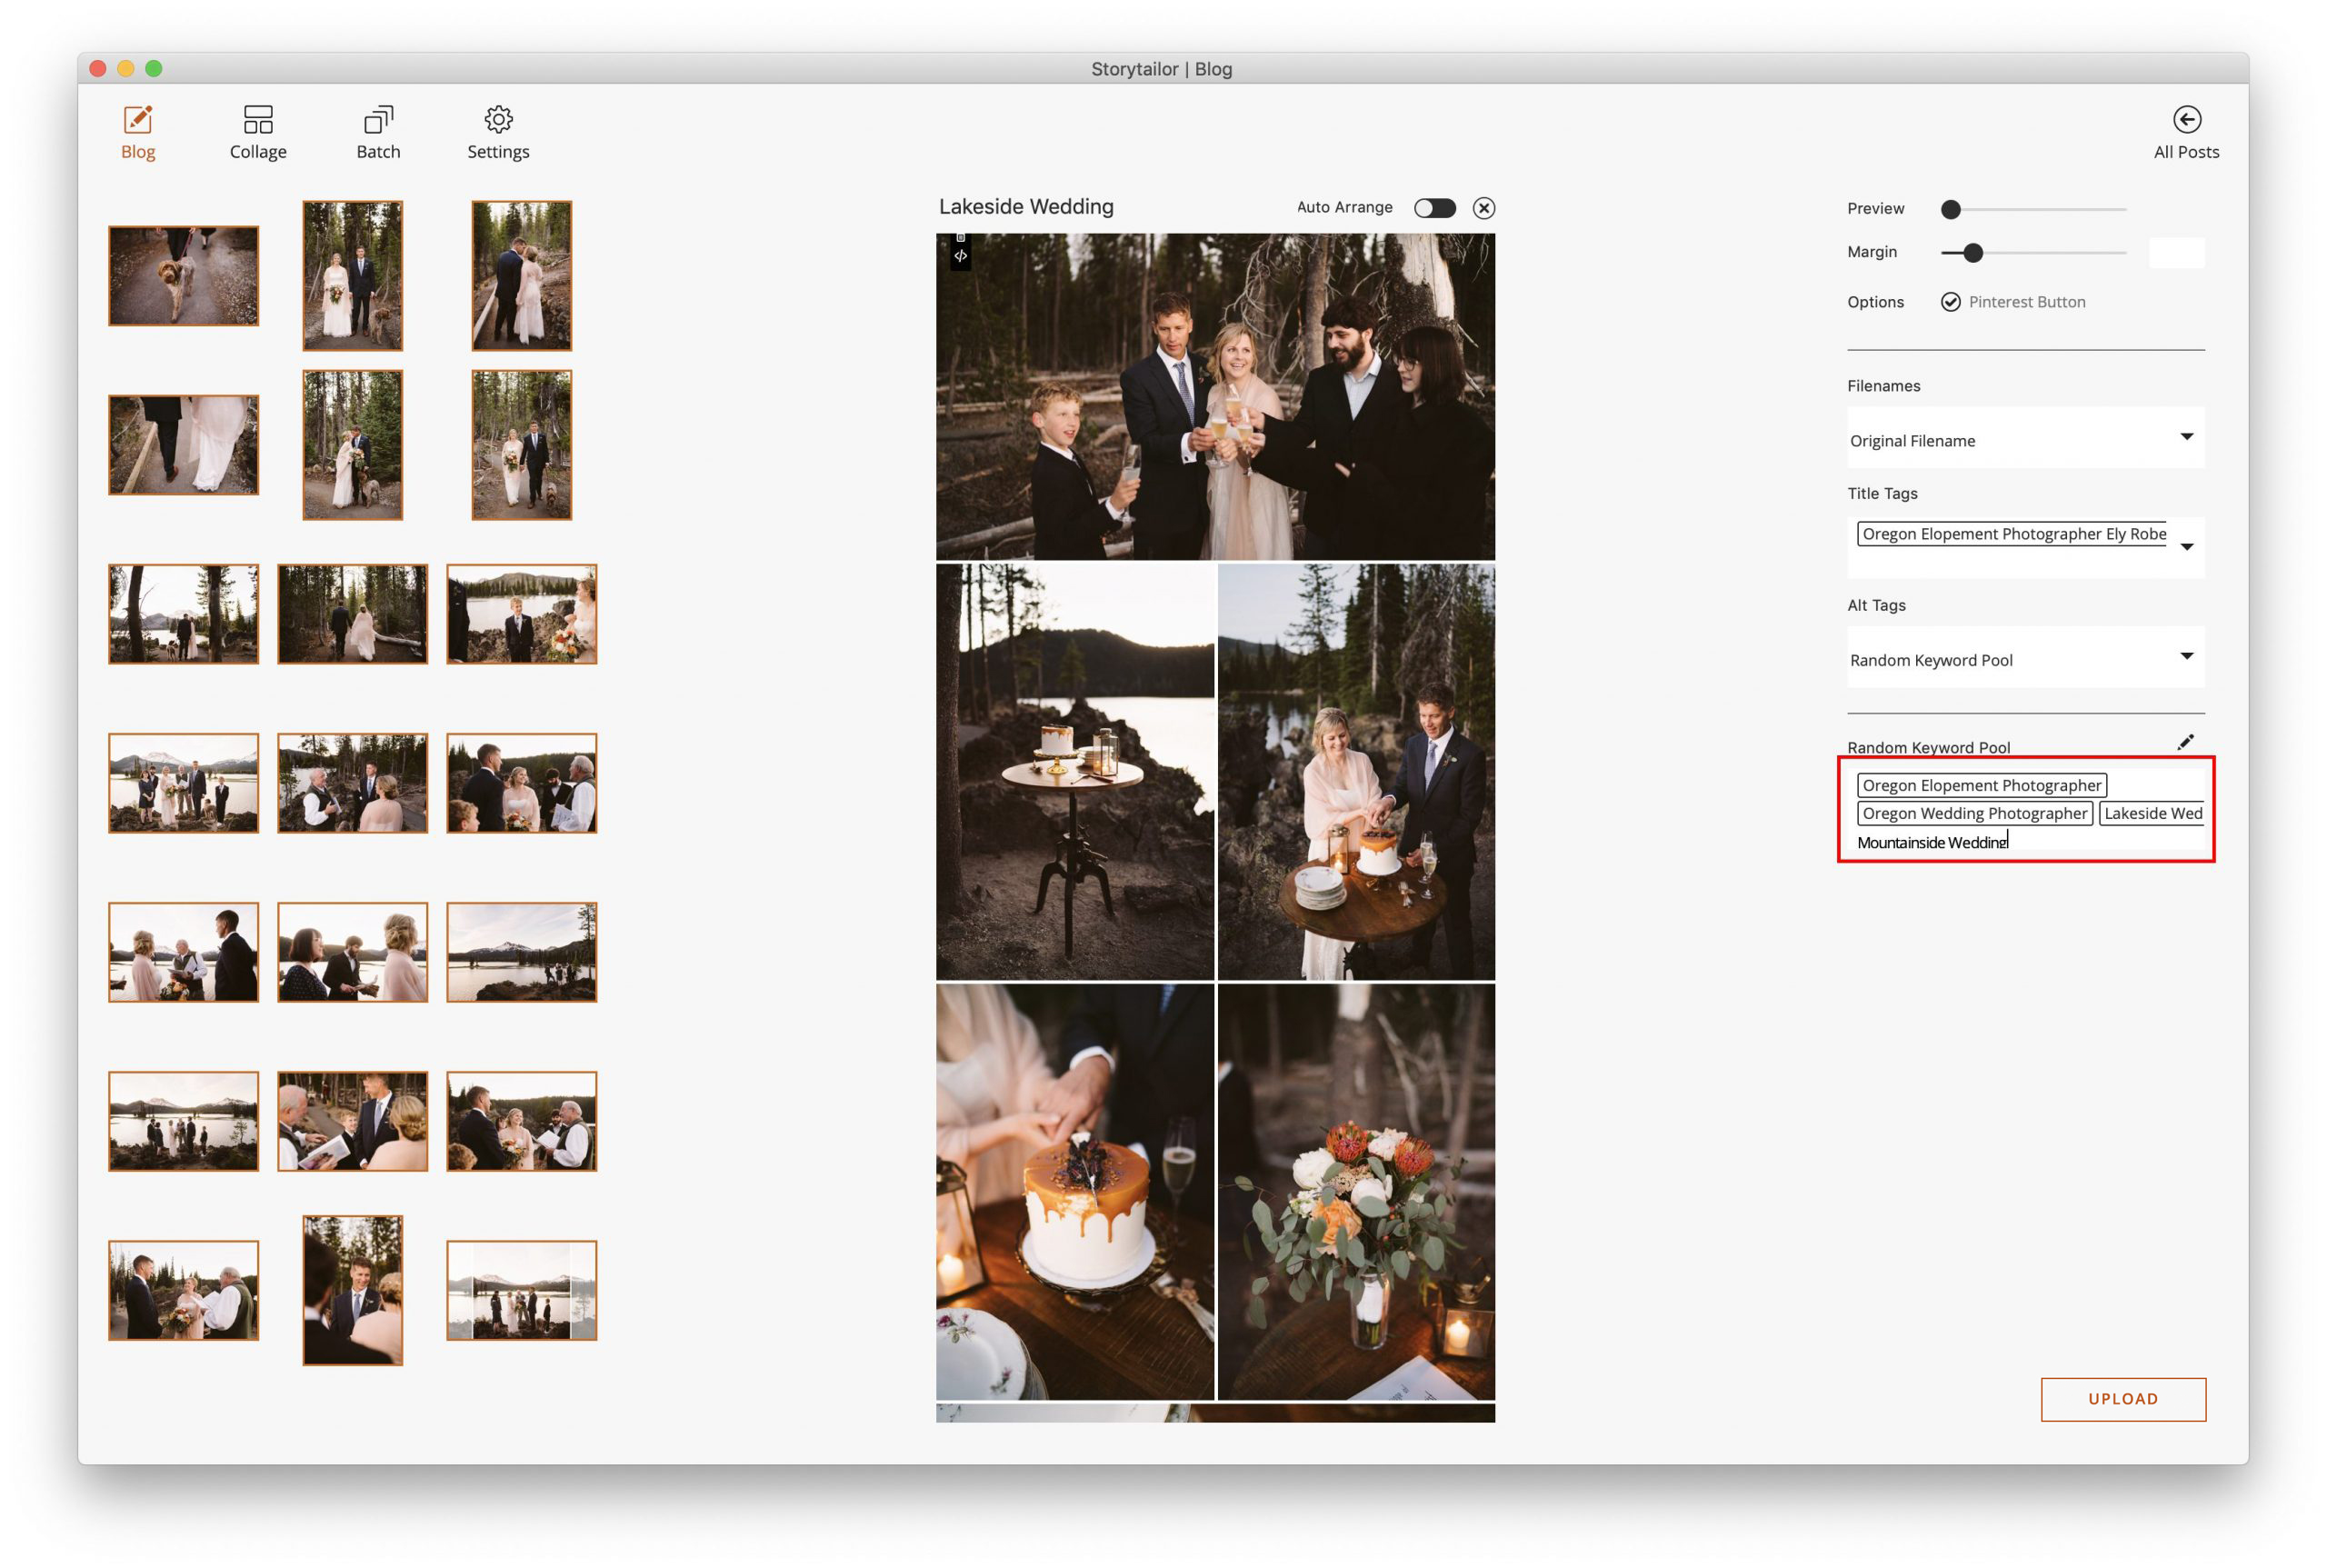This screenshot has width=2327, height=1568.
Task: Select the large family group portrait by lake thumbnail
Action: (x=183, y=783)
